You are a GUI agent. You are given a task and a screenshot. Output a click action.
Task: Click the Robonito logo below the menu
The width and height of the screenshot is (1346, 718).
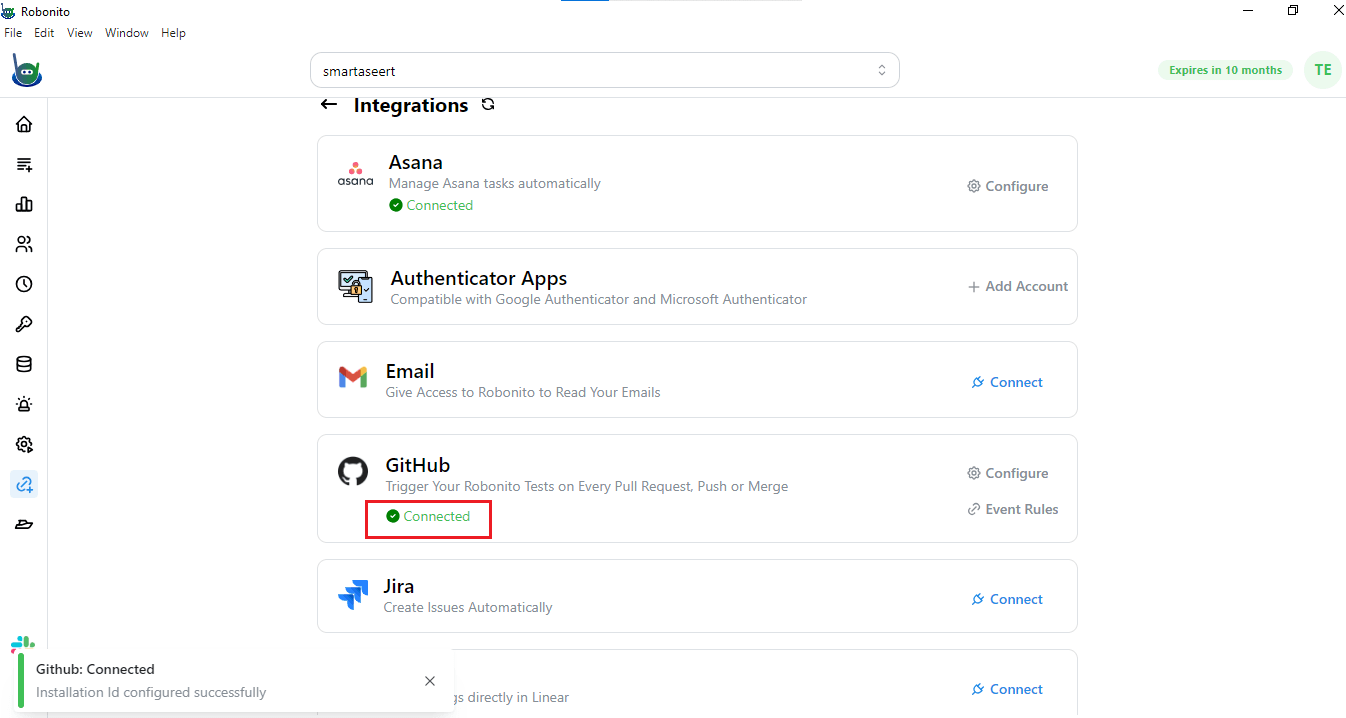pos(26,71)
